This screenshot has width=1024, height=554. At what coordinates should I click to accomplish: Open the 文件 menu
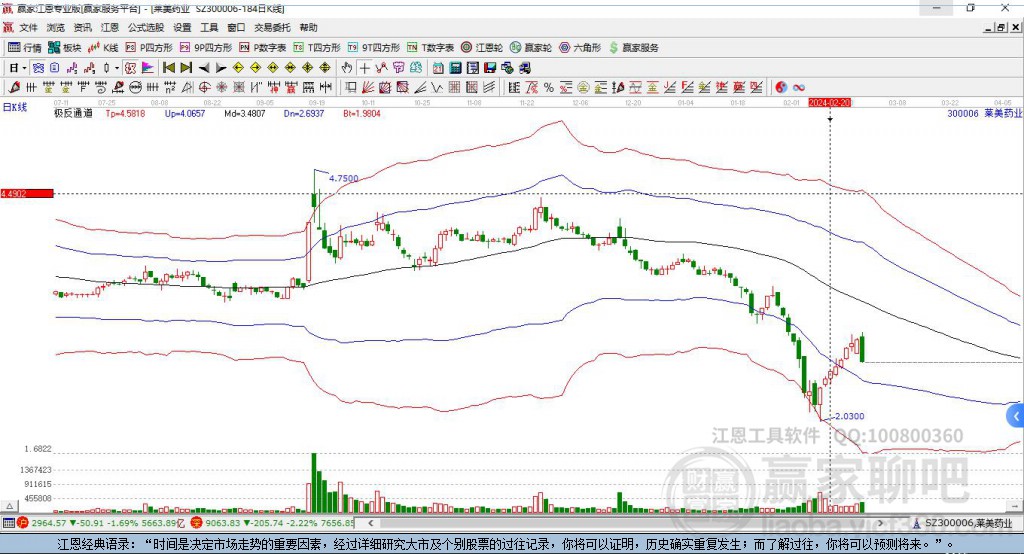coord(29,27)
